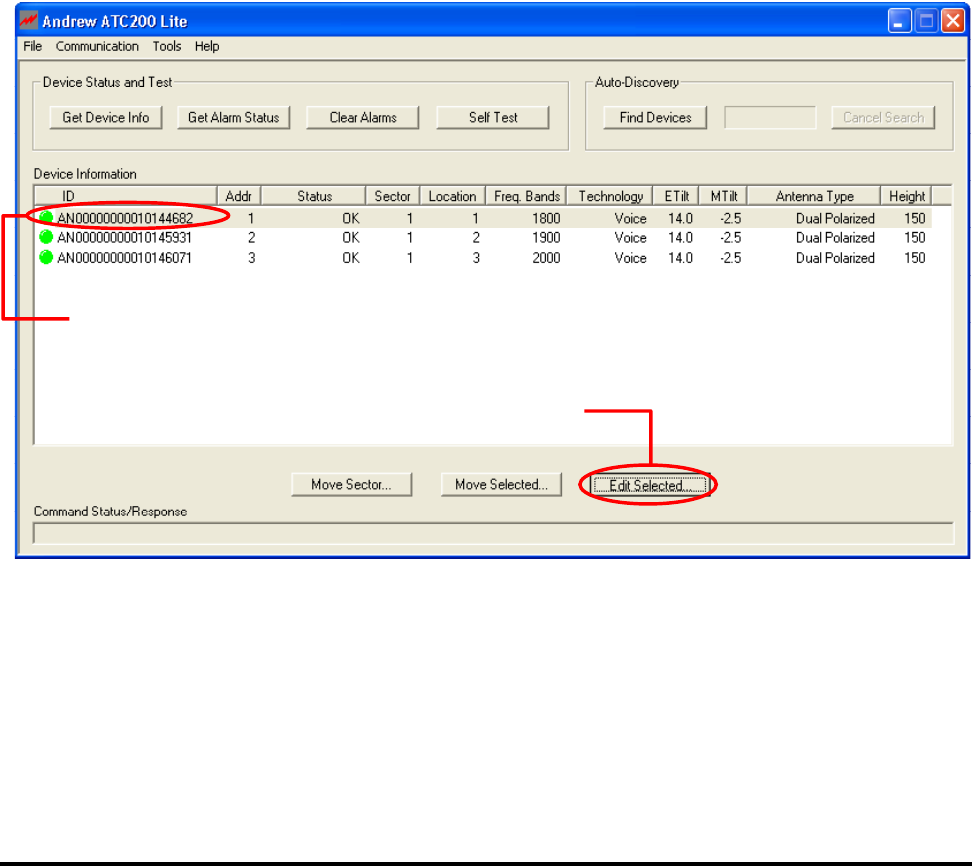Click green status icon of AN0000000010145931
The width and height of the screenshot is (973, 866).
[x=46, y=237]
